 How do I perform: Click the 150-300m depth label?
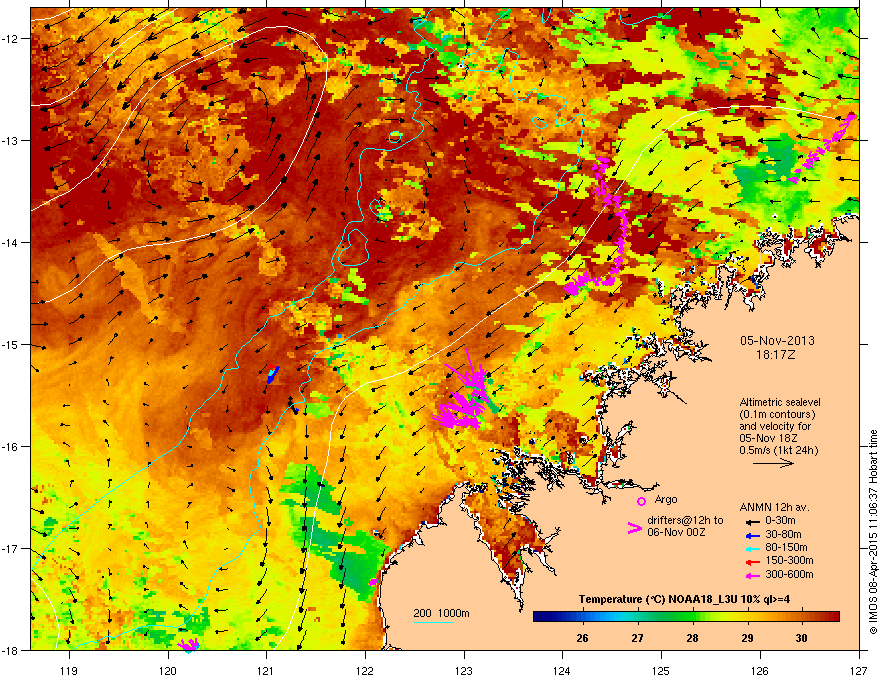[789, 560]
